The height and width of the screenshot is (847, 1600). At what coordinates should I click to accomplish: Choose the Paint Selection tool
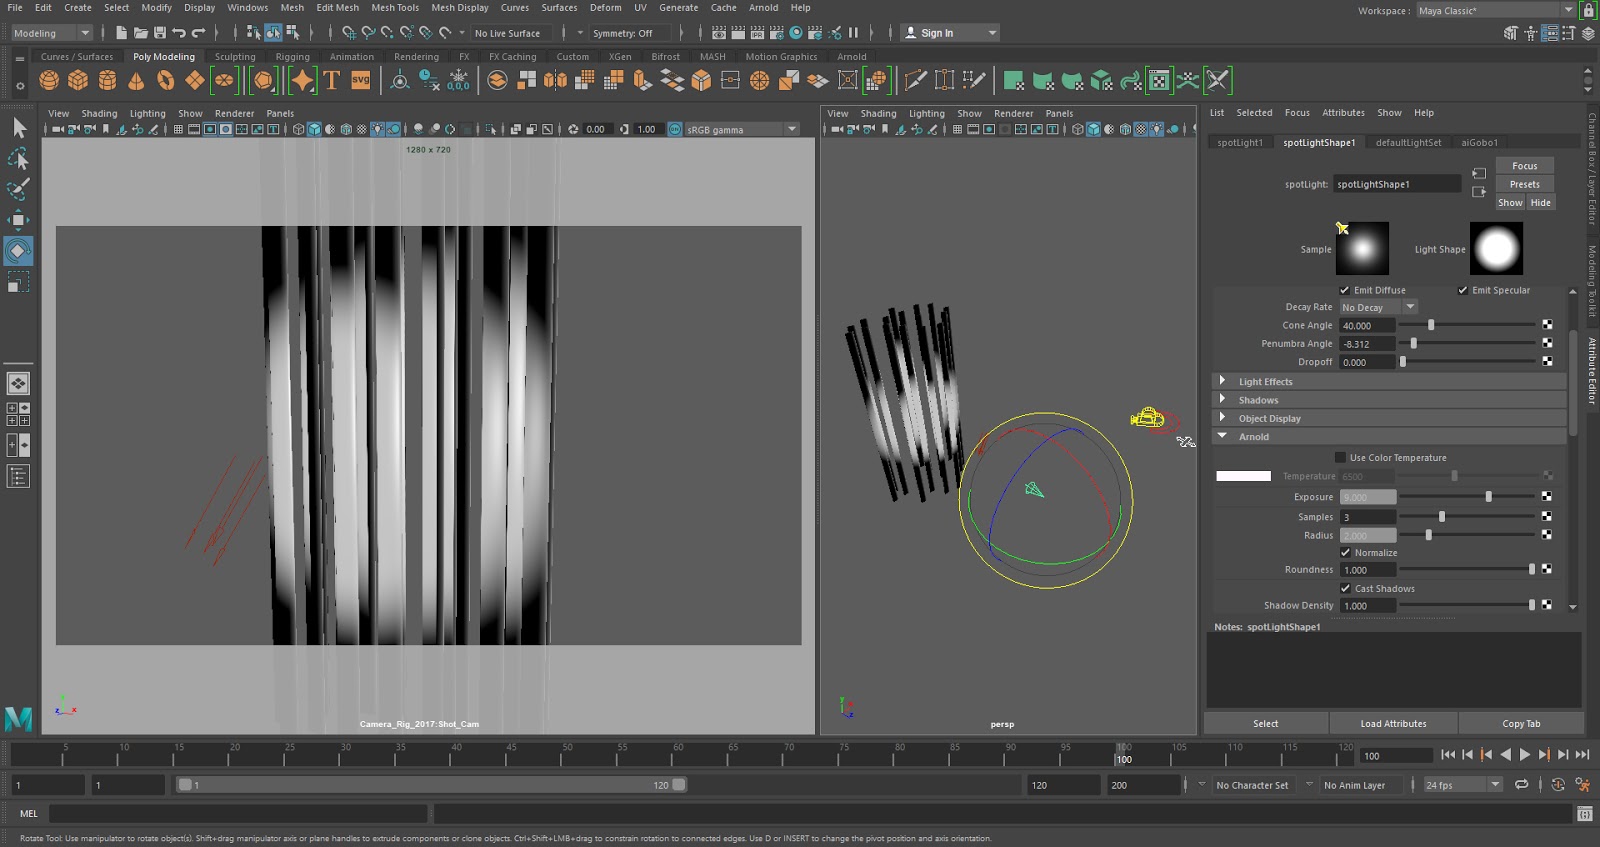coord(19,189)
